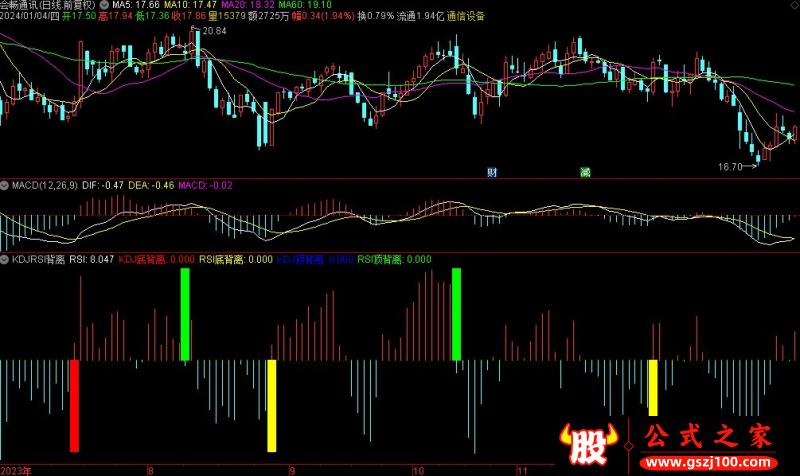Click the settings icon beside MACD(12,26,9)
Viewport: 800px width, 476px height.
(5, 185)
